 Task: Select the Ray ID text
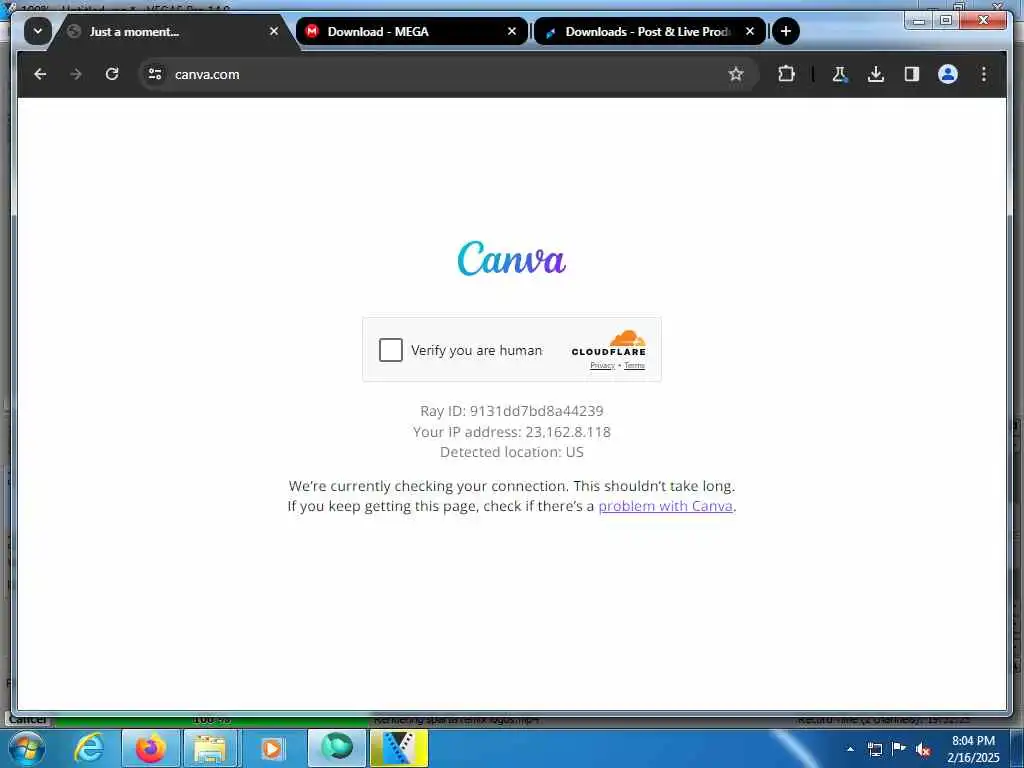click(x=511, y=411)
